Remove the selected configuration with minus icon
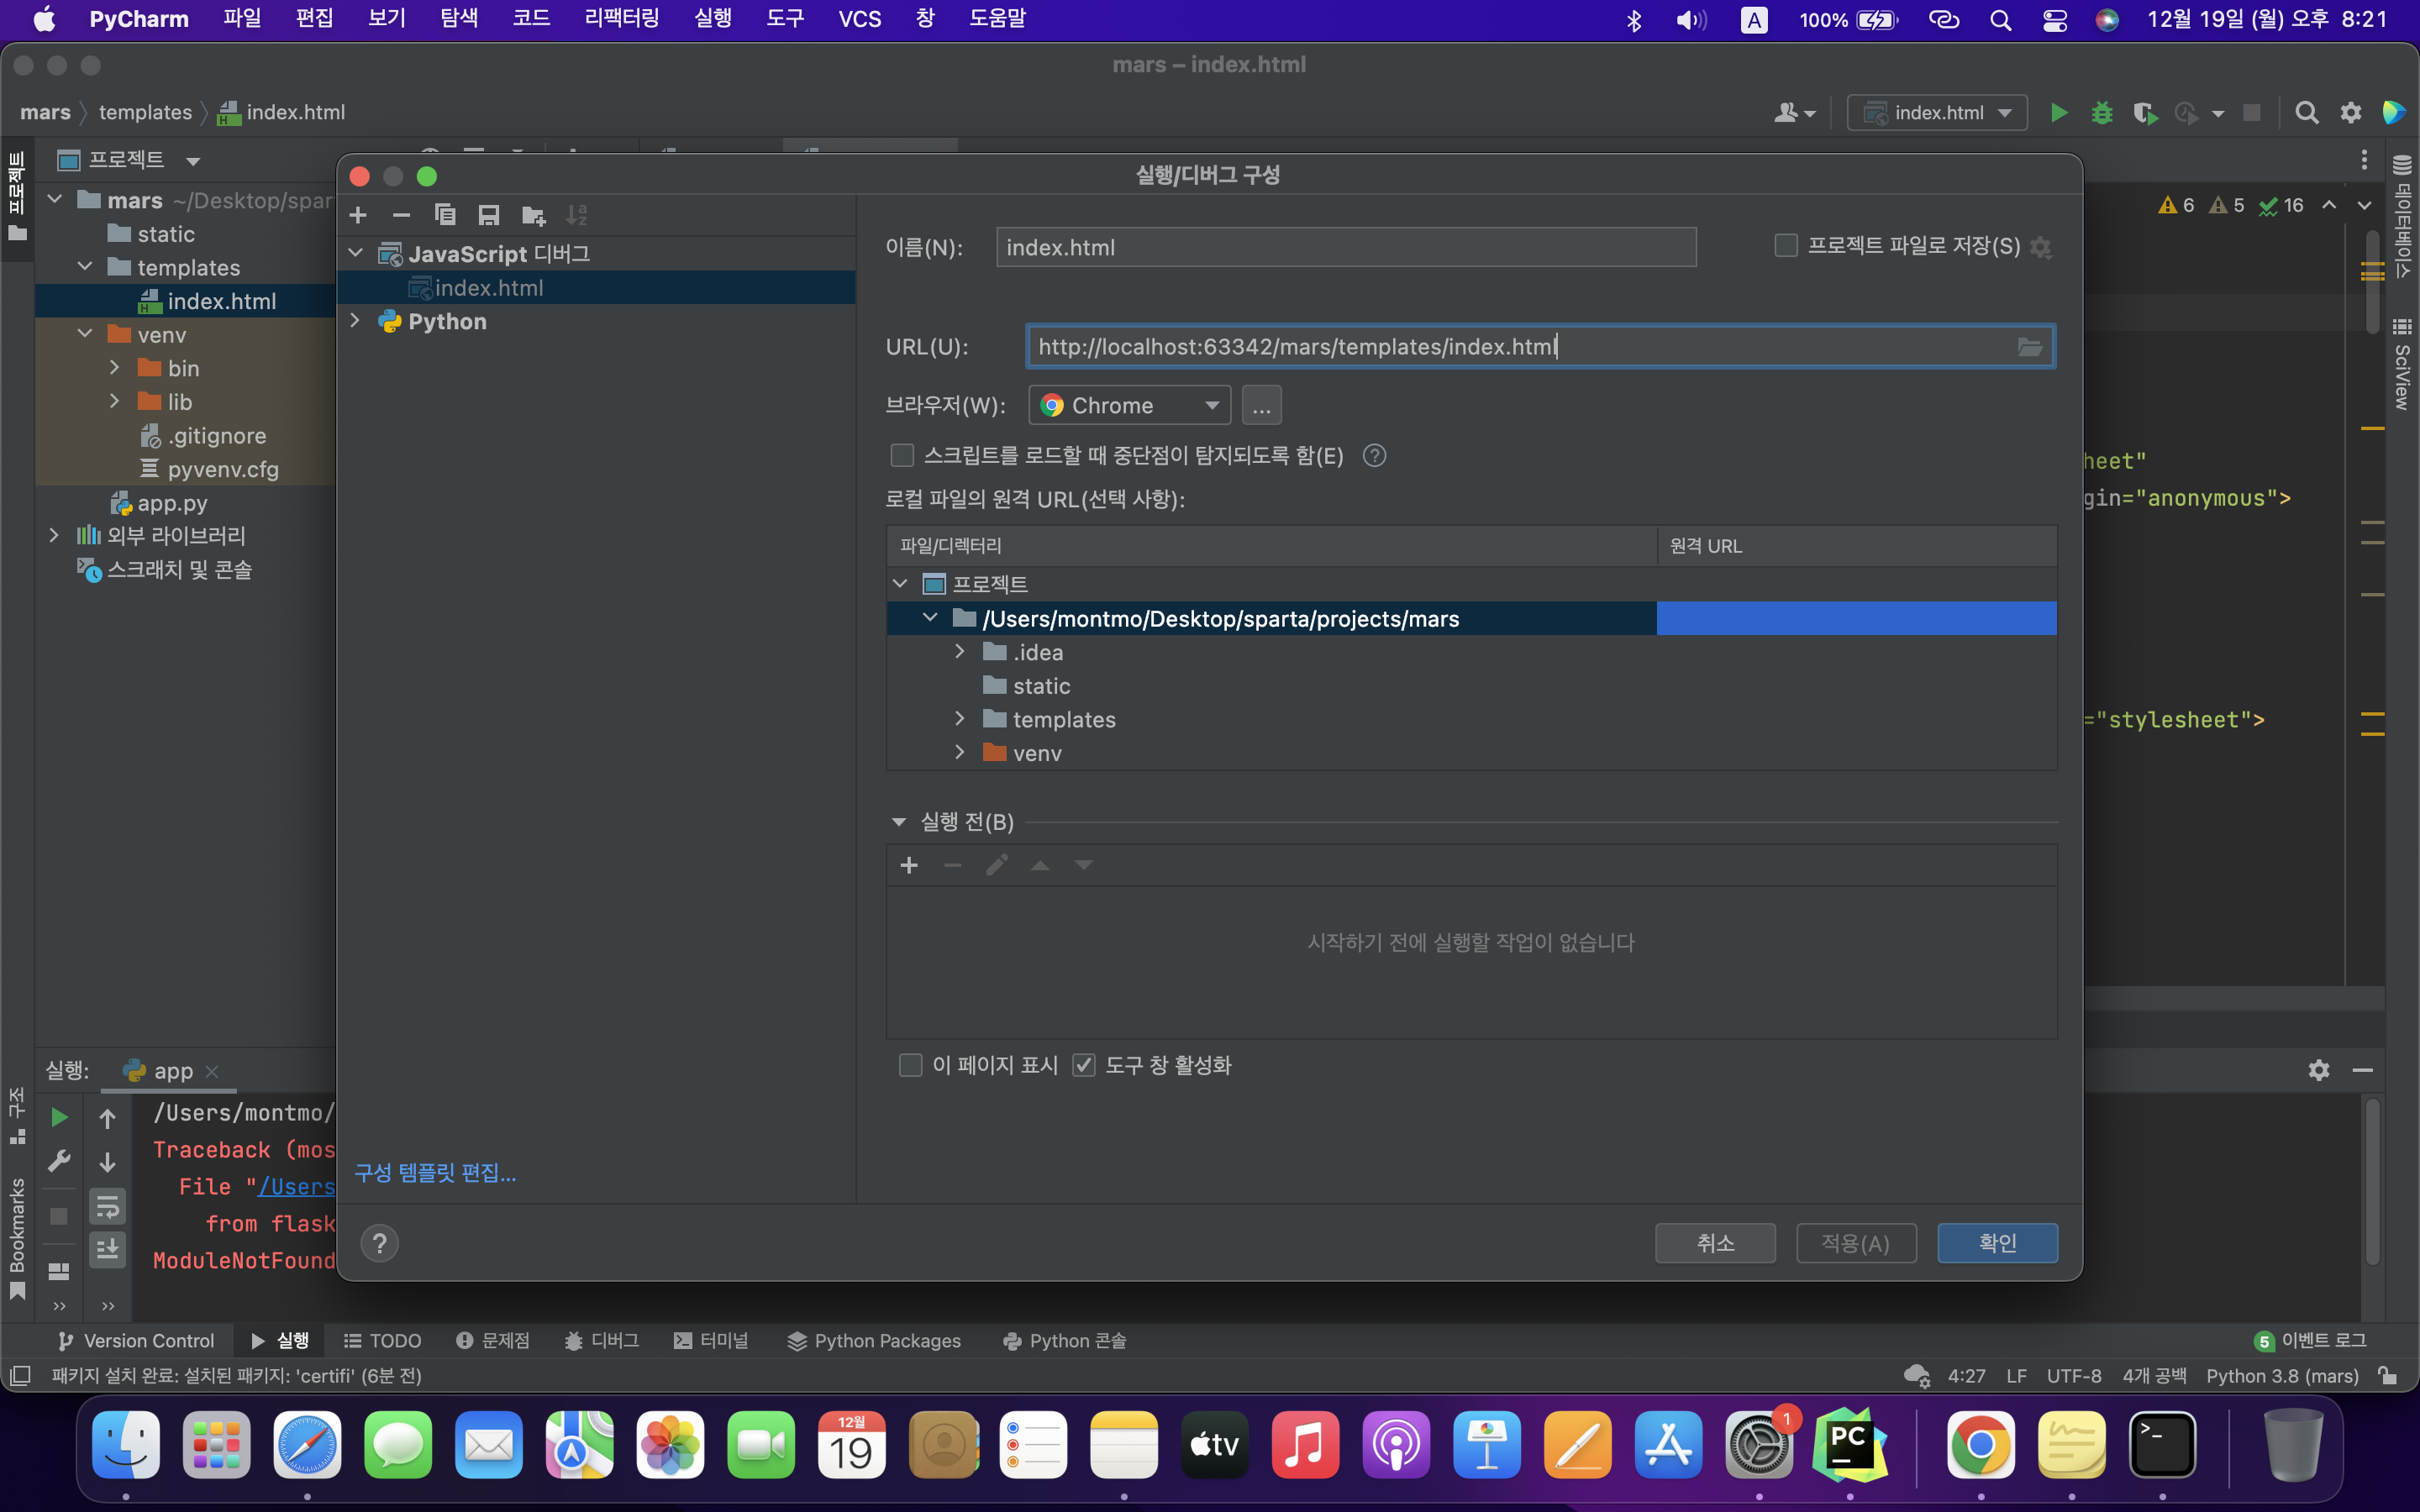This screenshot has height=1512, width=2420. pos(401,215)
